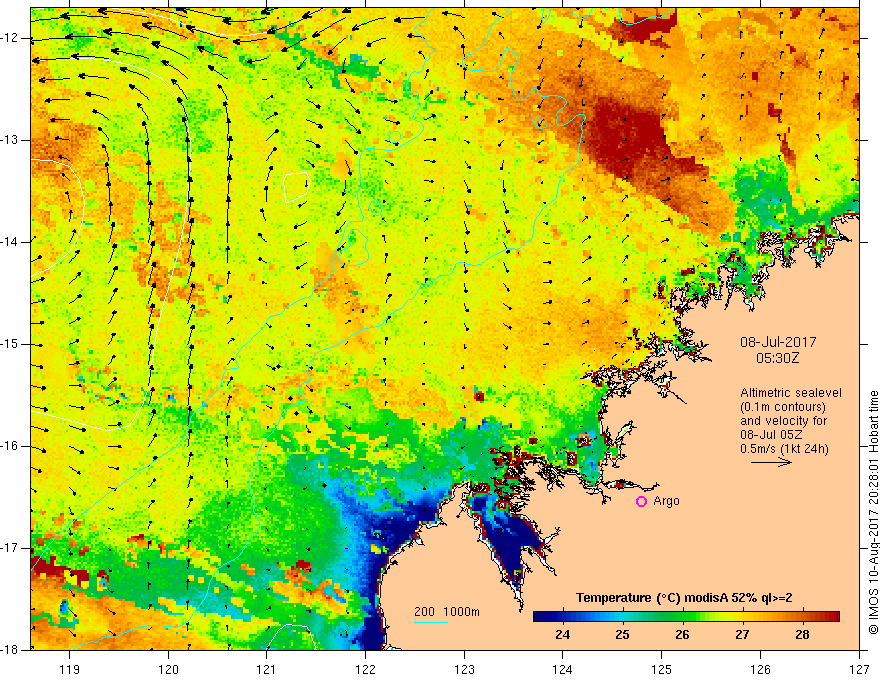This screenshot has width=880, height=680.
Task: Click the 24 colorbar tick label
Action: pyautogui.click(x=562, y=635)
